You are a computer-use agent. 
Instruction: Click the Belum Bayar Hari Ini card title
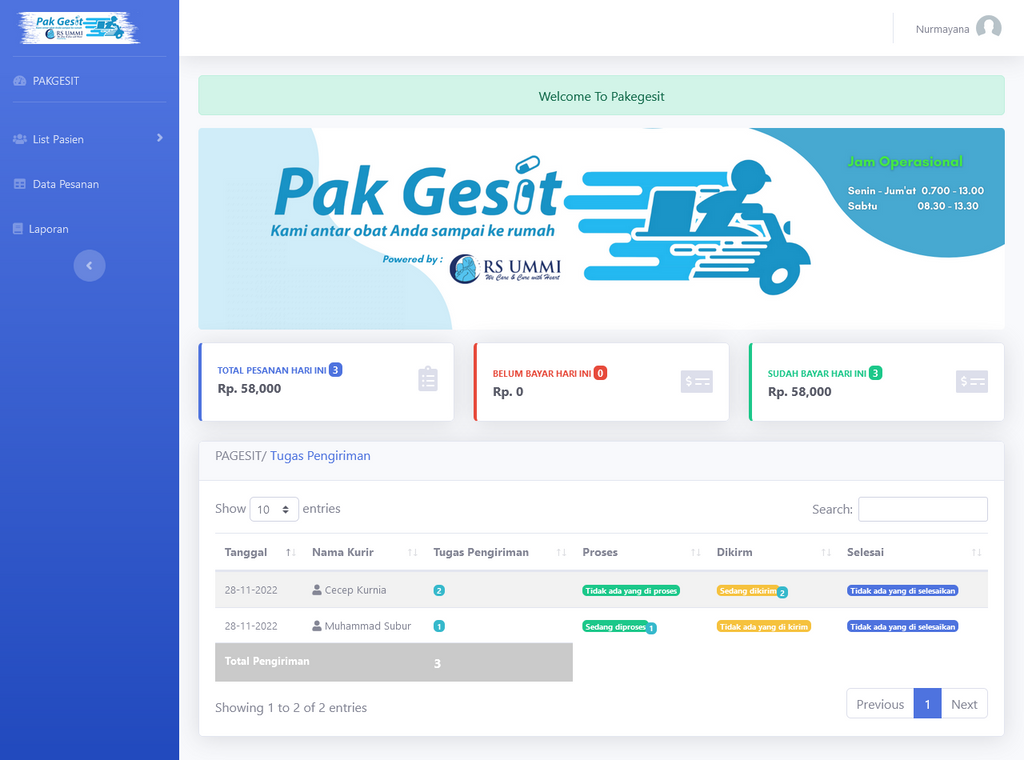pyautogui.click(x=541, y=373)
